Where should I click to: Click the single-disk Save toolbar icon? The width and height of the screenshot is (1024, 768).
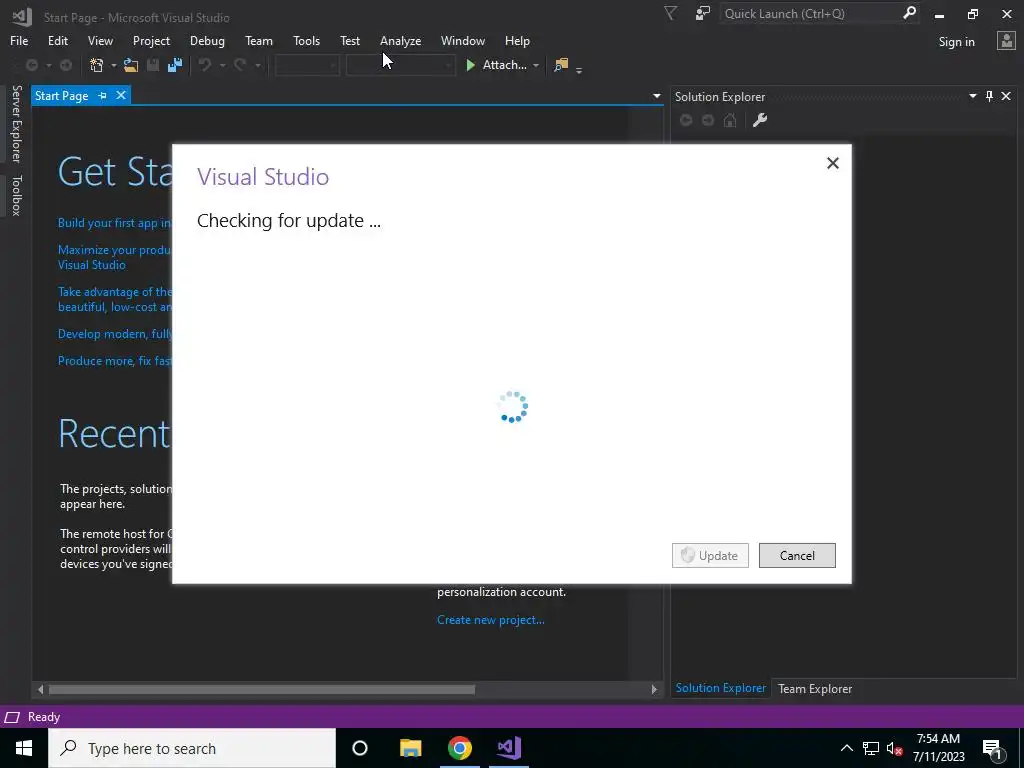pos(153,65)
